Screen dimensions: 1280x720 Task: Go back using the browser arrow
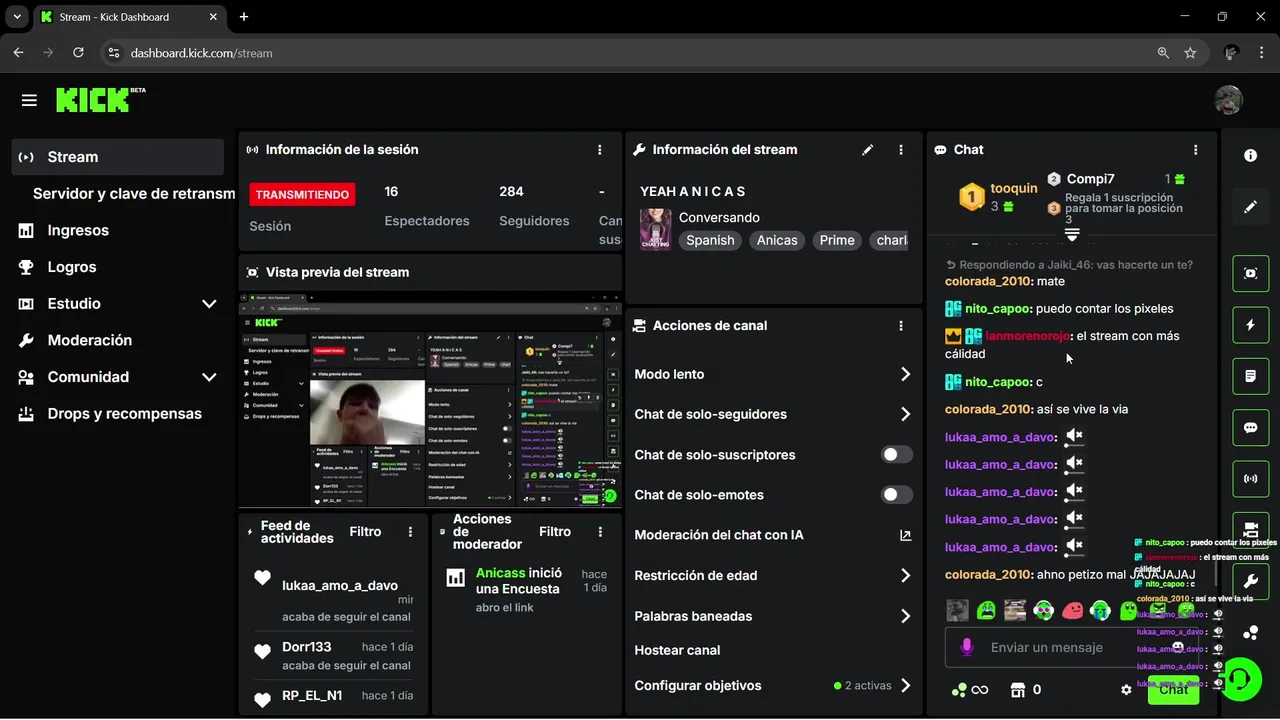click(x=18, y=53)
